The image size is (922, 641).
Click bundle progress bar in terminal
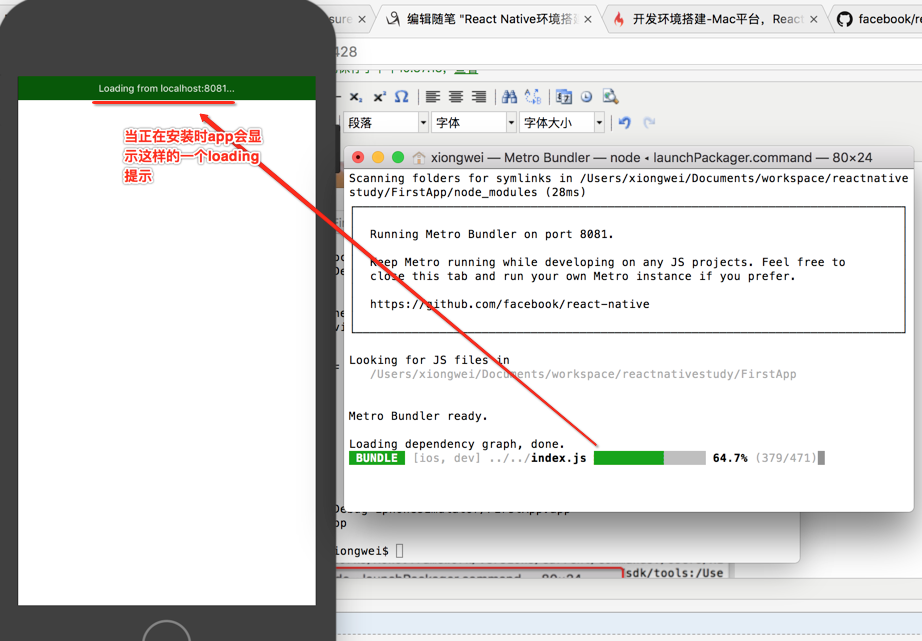[x=649, y=458]
